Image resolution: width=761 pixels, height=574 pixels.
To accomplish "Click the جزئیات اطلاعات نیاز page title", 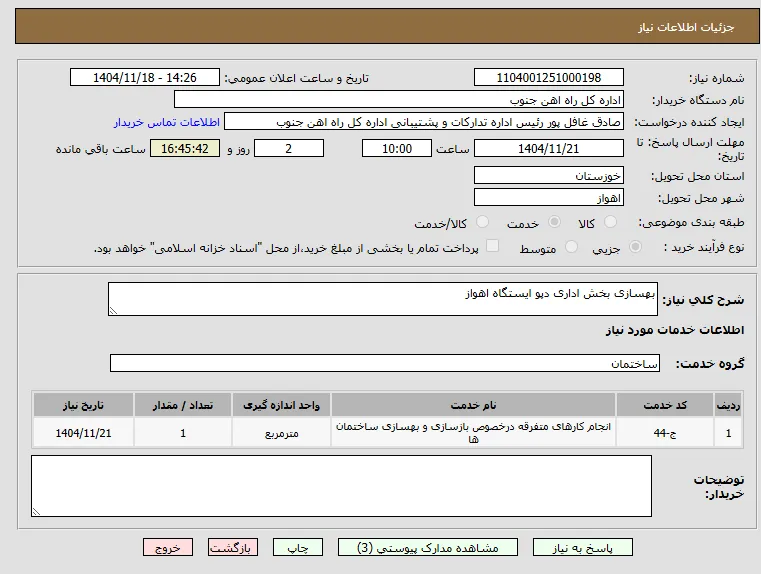I will tap(686, 27).
